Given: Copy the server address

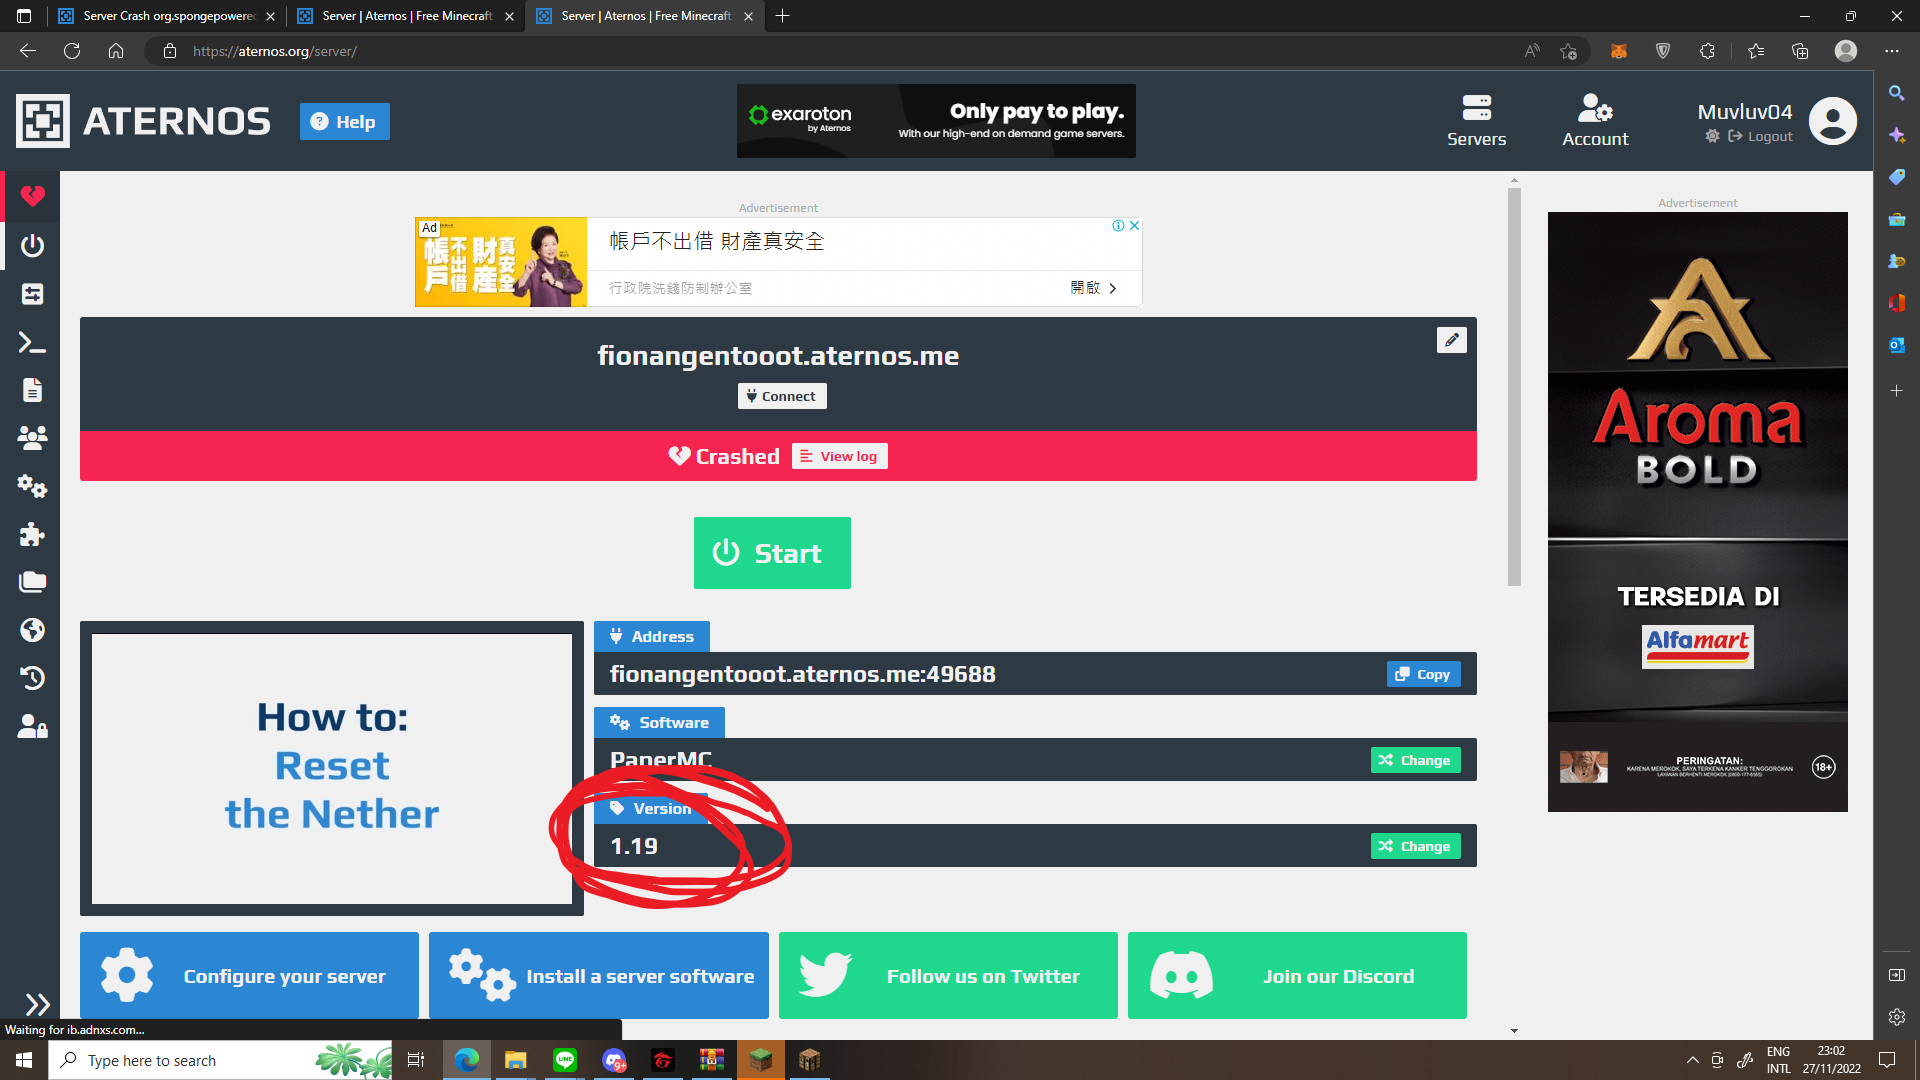Looking at the screenshot, I should pyautogui.click(x=1423, y=674).
